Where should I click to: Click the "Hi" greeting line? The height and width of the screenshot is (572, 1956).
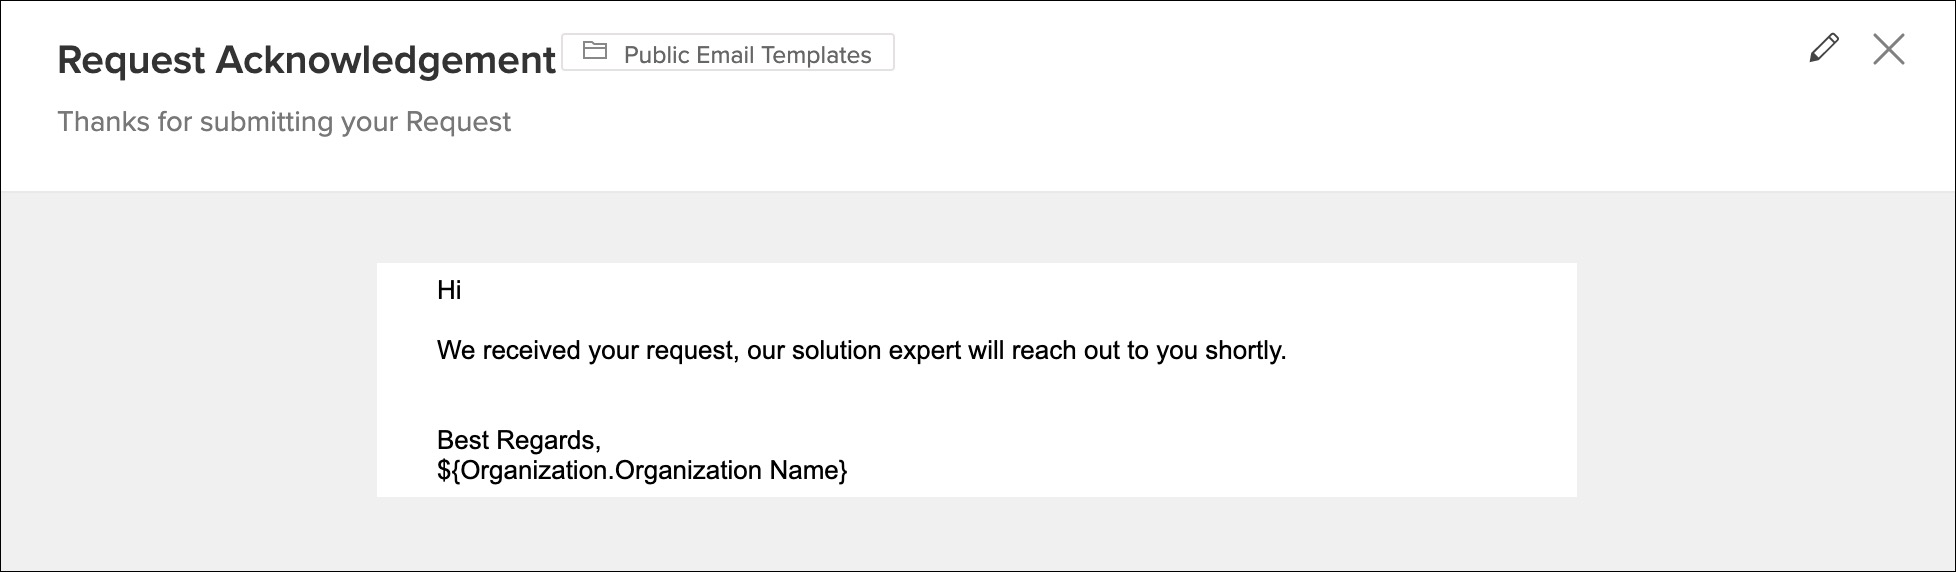click(449, 290)
